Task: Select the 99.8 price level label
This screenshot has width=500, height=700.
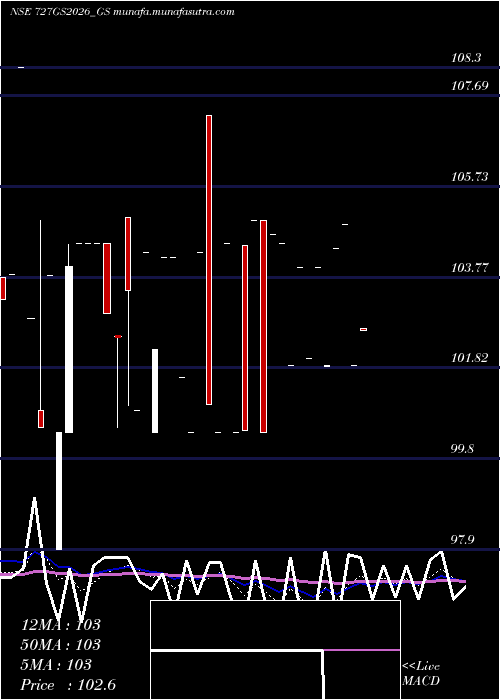Action: 462,449
